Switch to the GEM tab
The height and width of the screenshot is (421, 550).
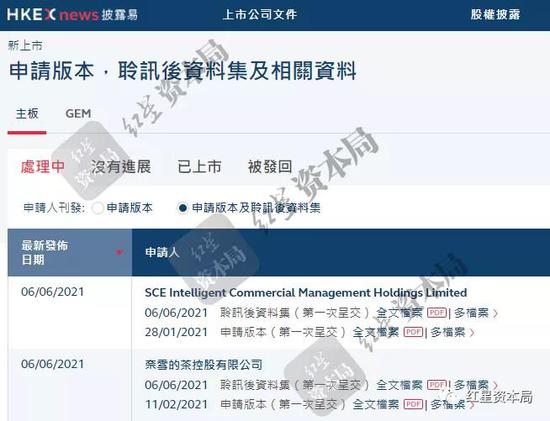[78, 114]
